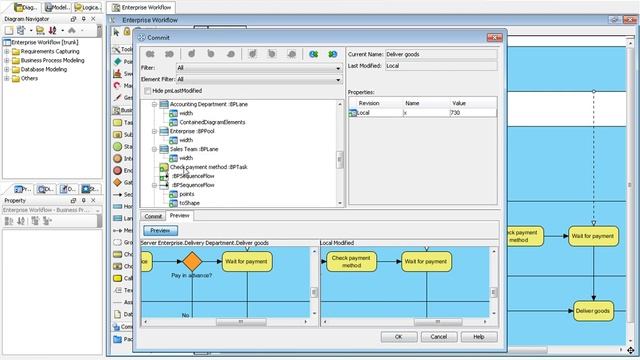Collapse the Sales Team :BPLane node
Screen dimensions: 640x360
click(154, 149)
